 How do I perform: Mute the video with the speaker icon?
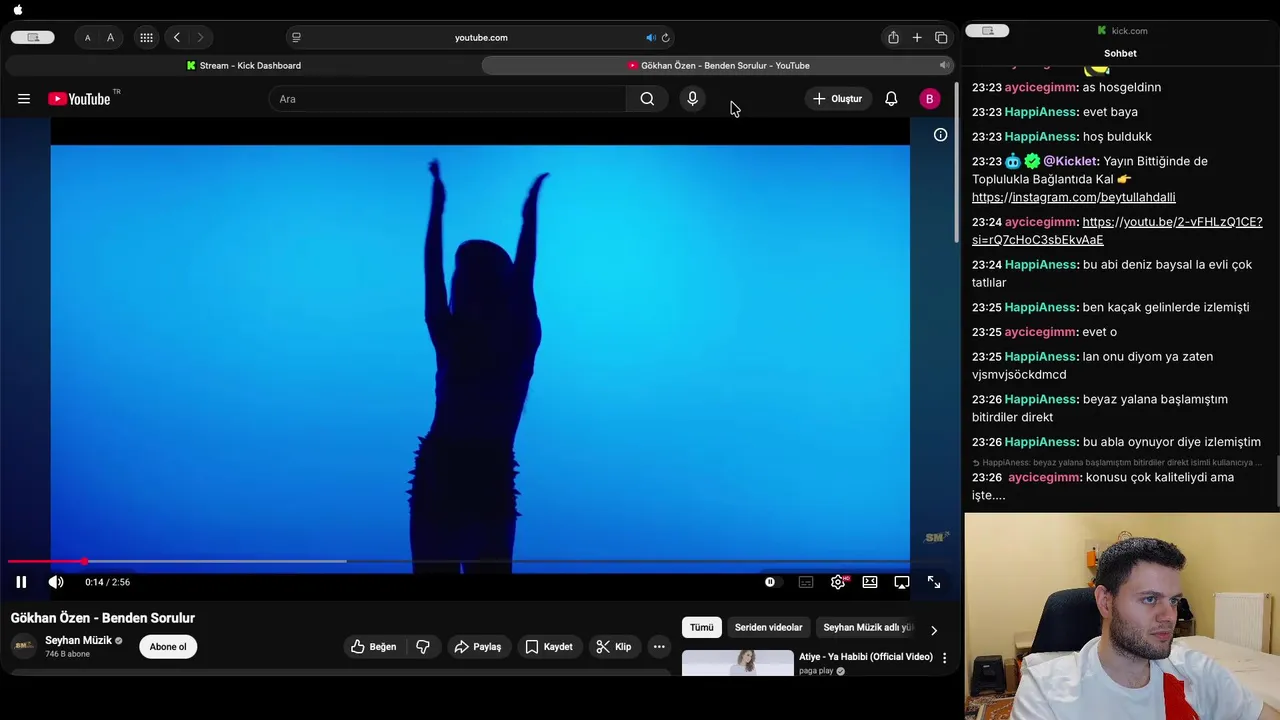[56, 582]
